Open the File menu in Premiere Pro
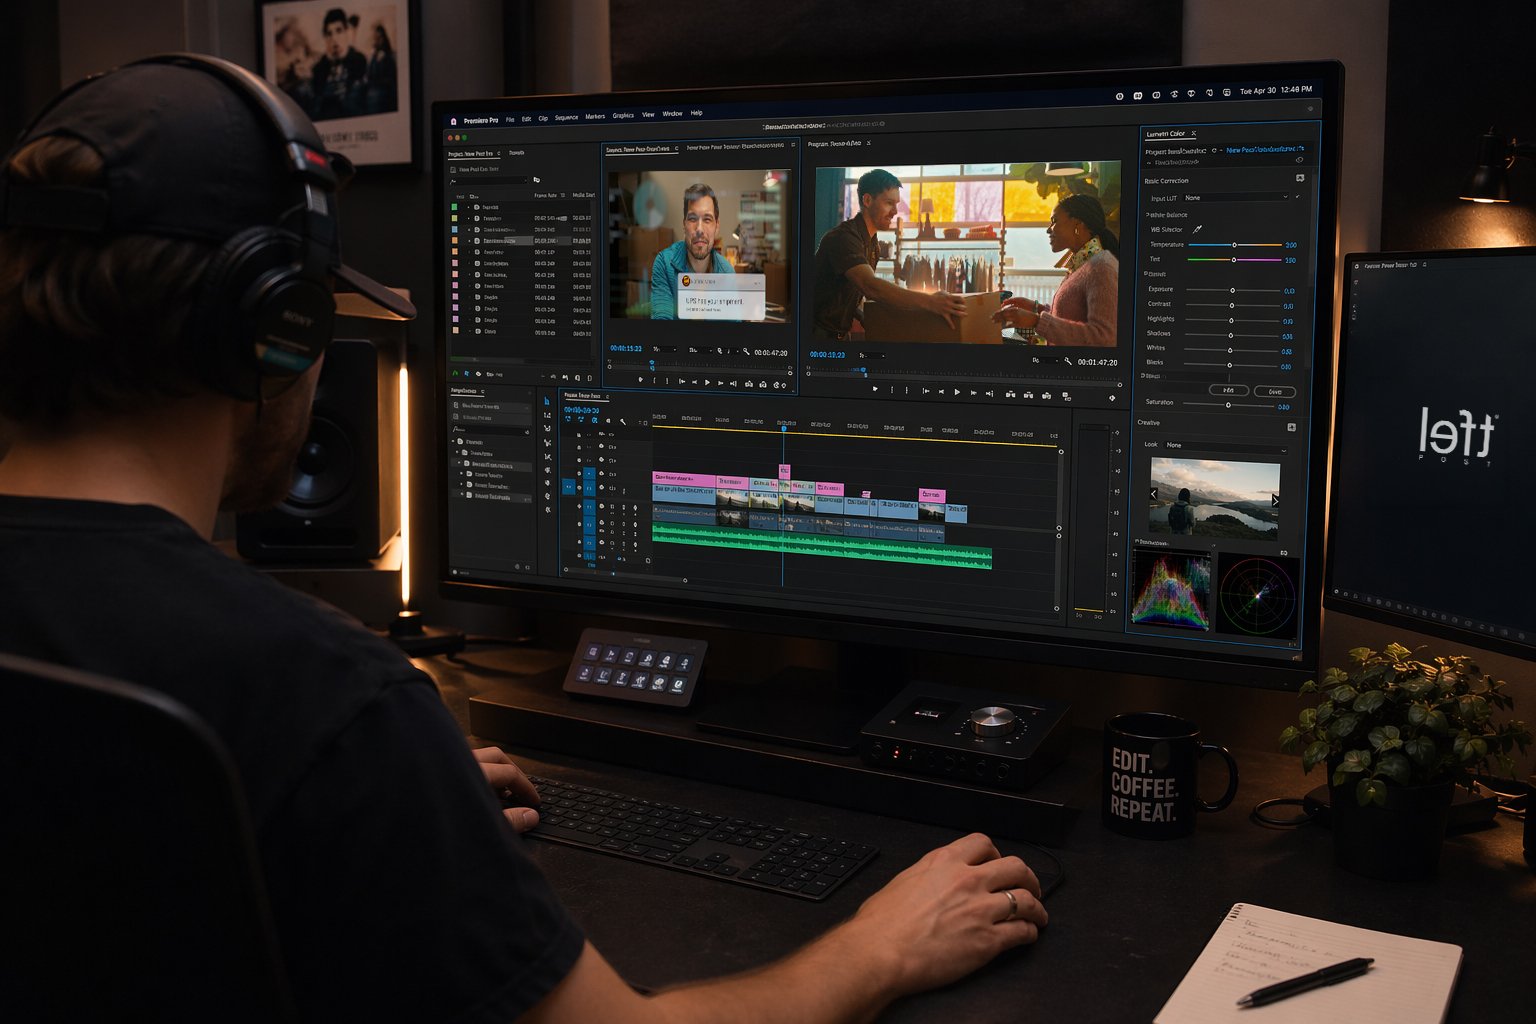The height and width of the screenshot is (1024, 1536). tap(510, 119)
